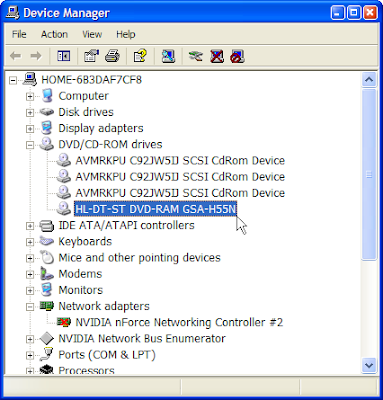Click the Ports (COM & LPT) icon
The width and height of the screenshot is (383, 400).
[x=47, y=354]
